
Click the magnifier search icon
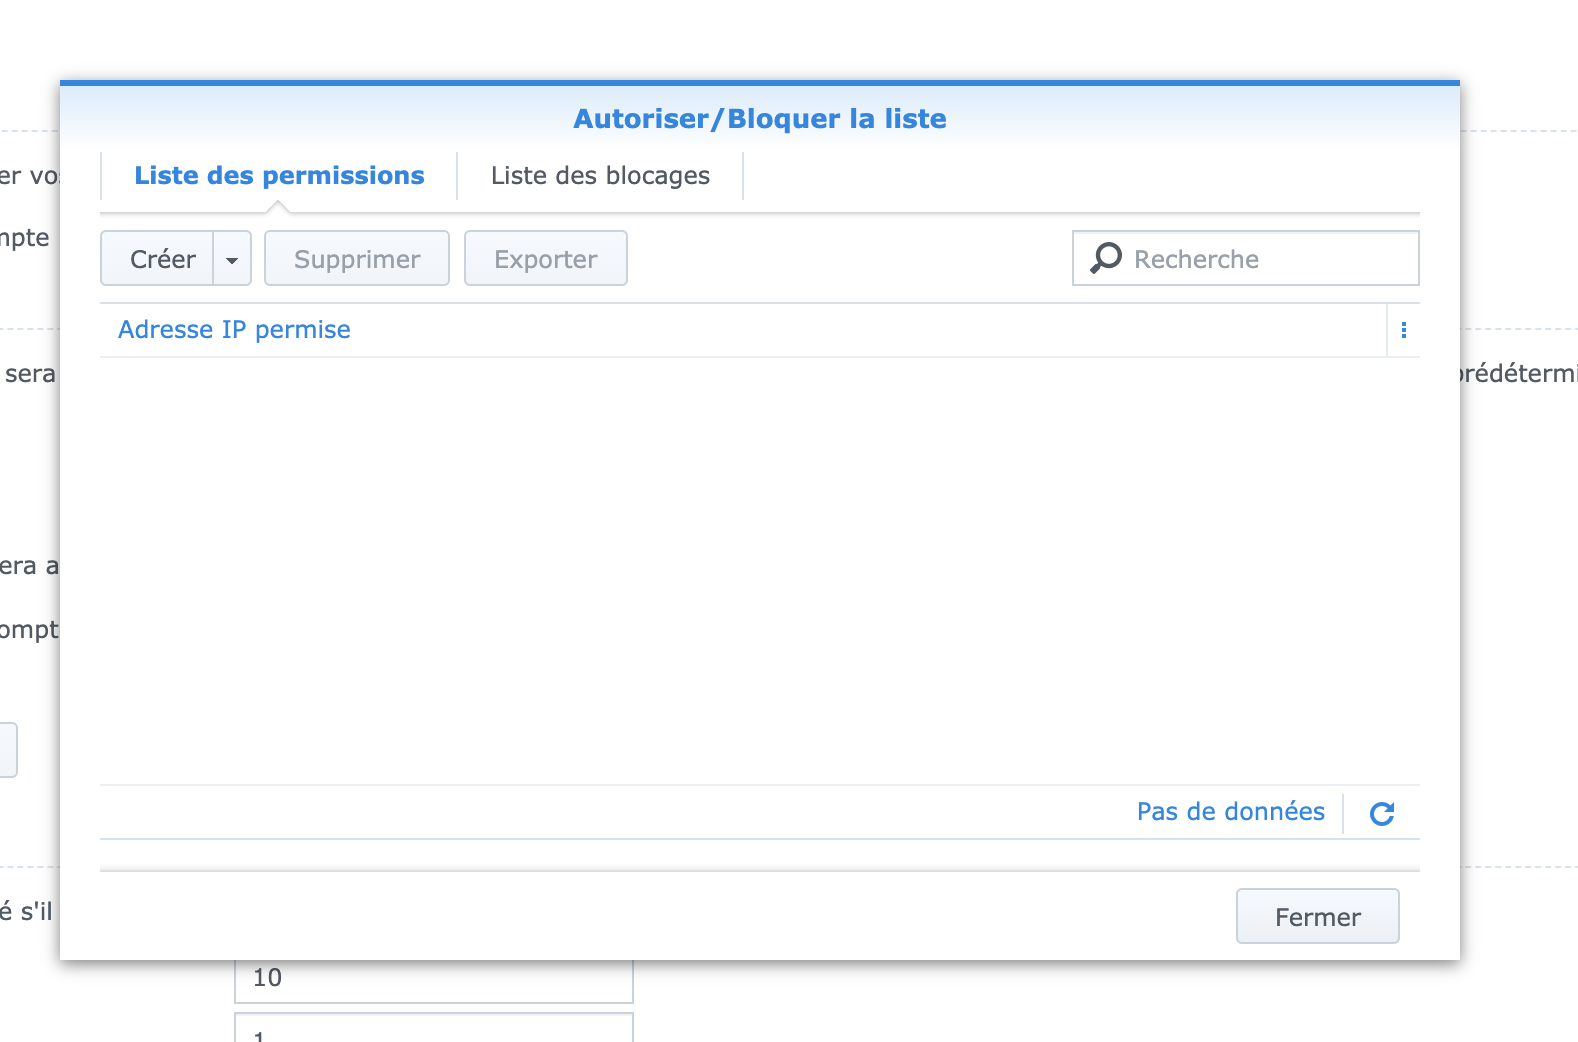coord(1105,258)
